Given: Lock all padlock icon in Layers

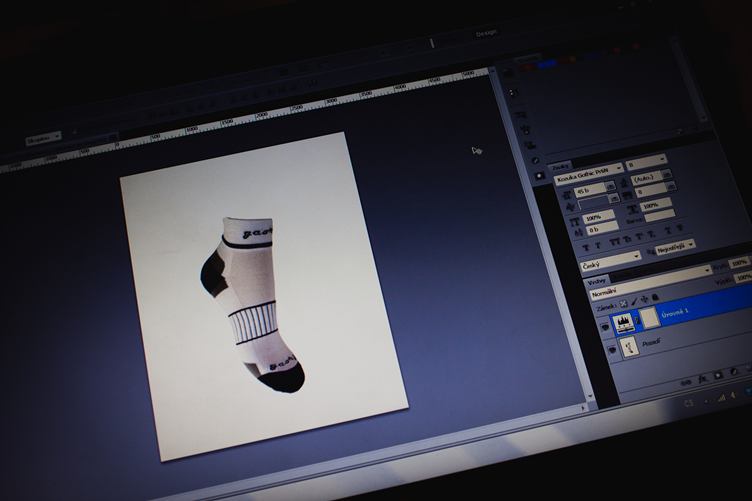Looking at the screenshot, I should click(655, 297).
